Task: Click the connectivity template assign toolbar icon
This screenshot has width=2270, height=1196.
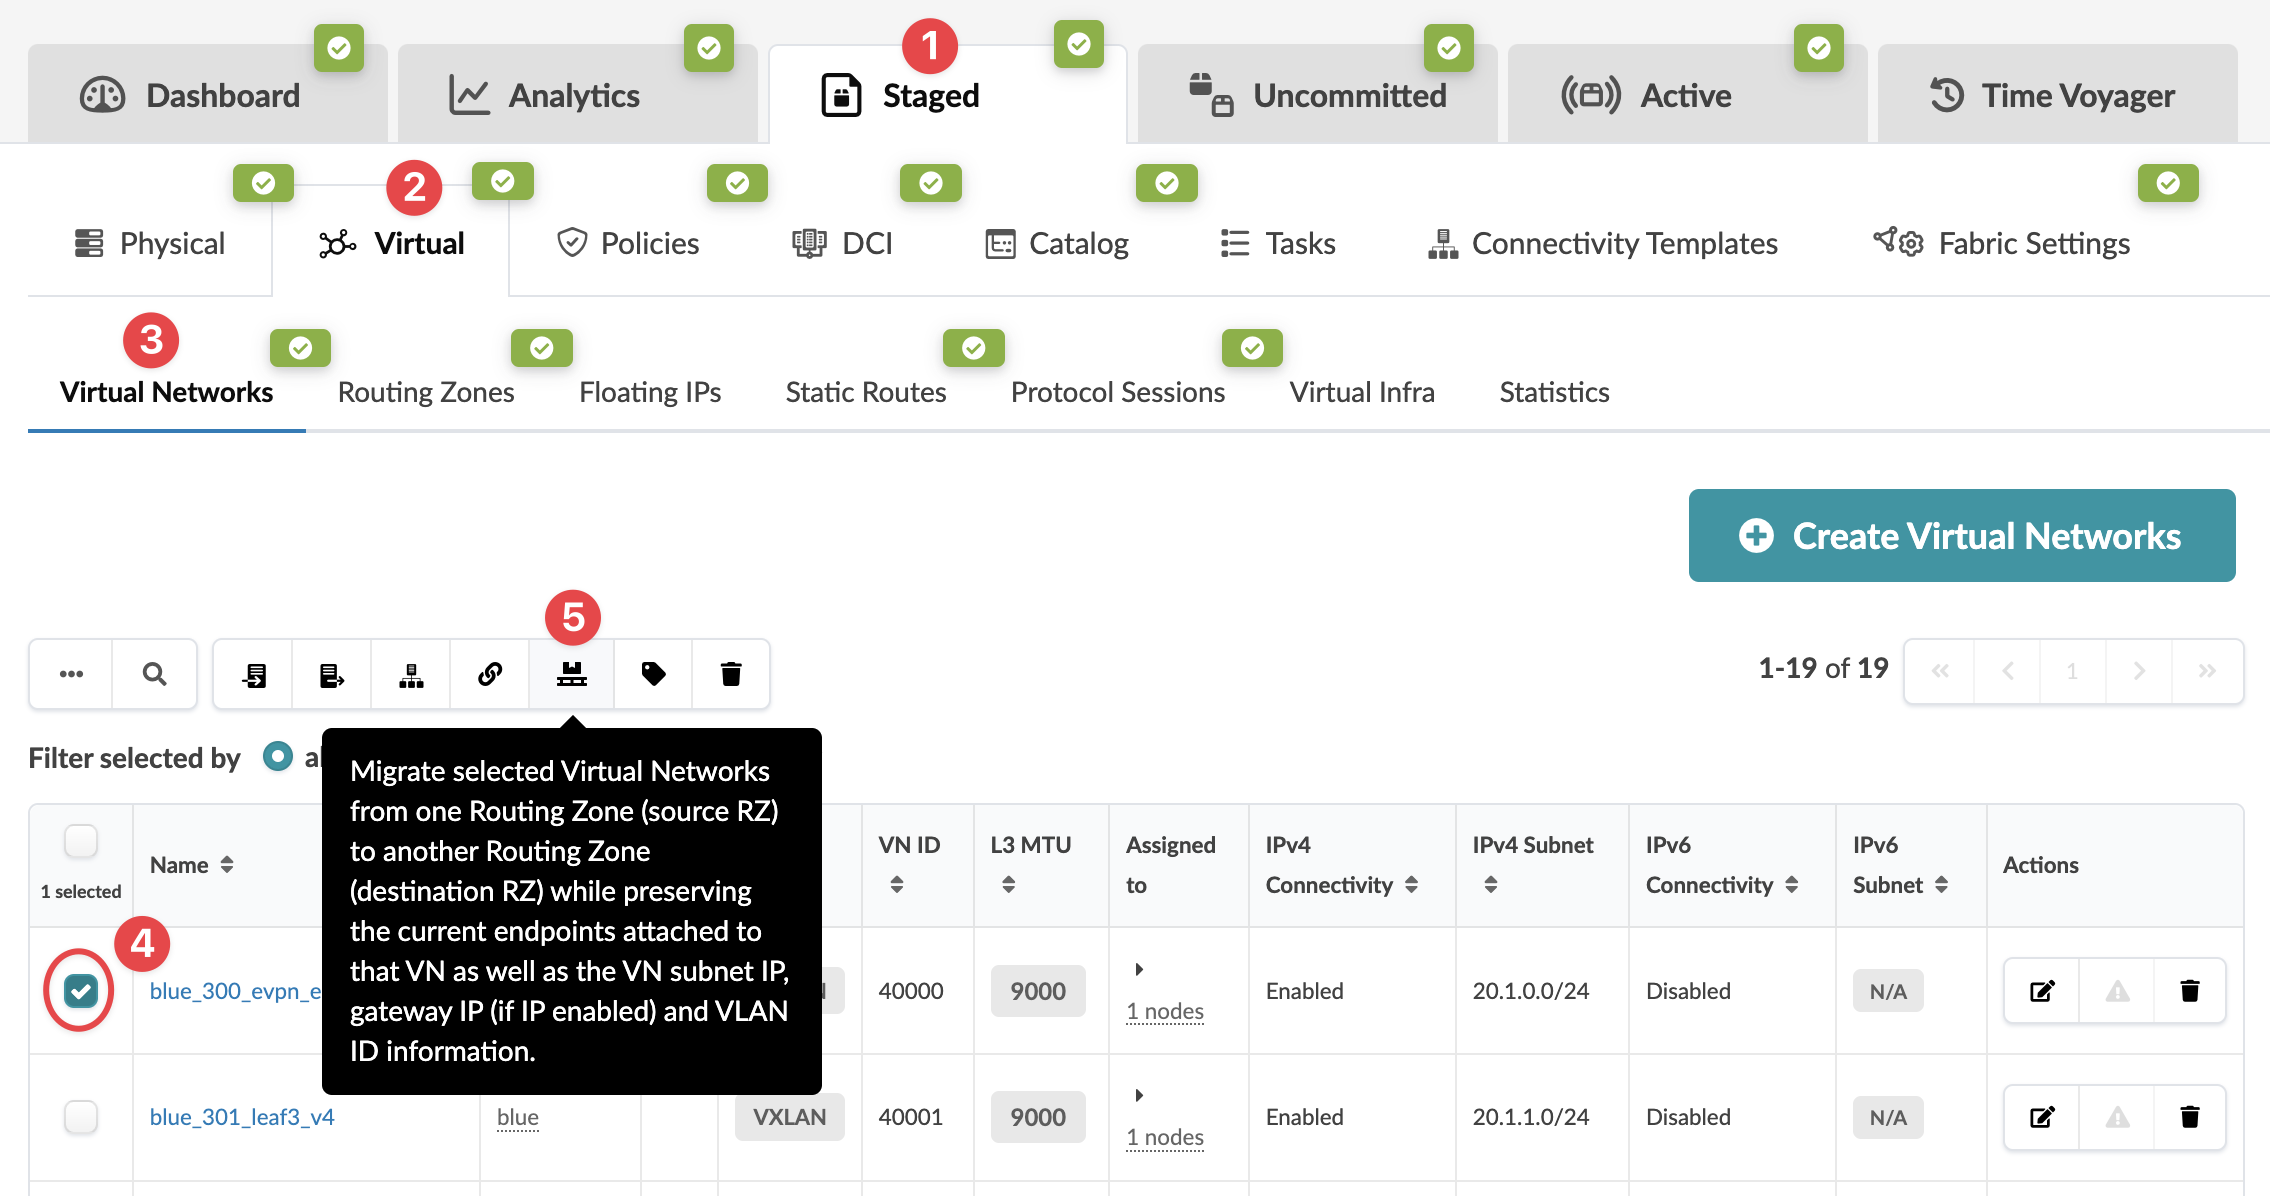Action: point(411,674)
